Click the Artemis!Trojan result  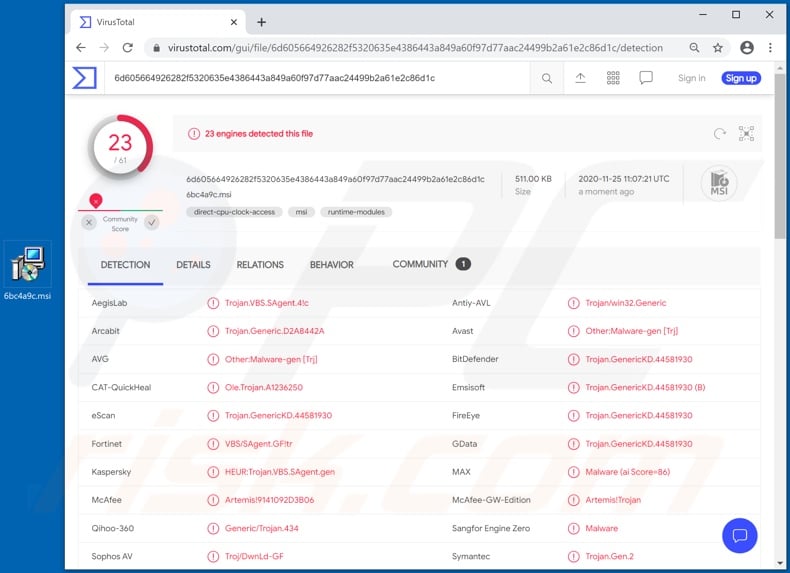coord(613,500)
